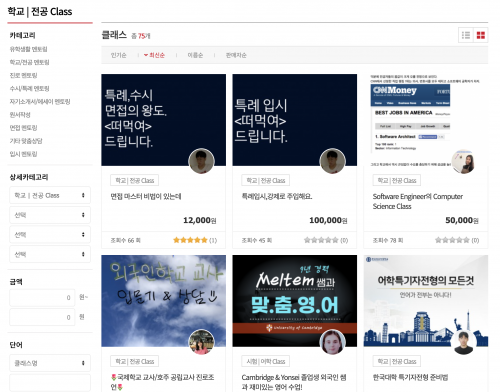Click the 학교 | 전공 Class page heading
Screen dimensions: 500x392
40,12
